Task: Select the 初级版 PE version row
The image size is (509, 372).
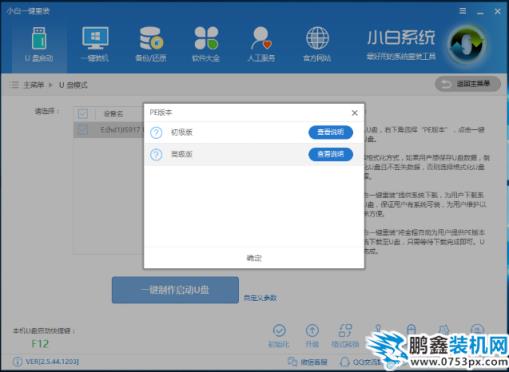Action: click(x=254, y=133)
